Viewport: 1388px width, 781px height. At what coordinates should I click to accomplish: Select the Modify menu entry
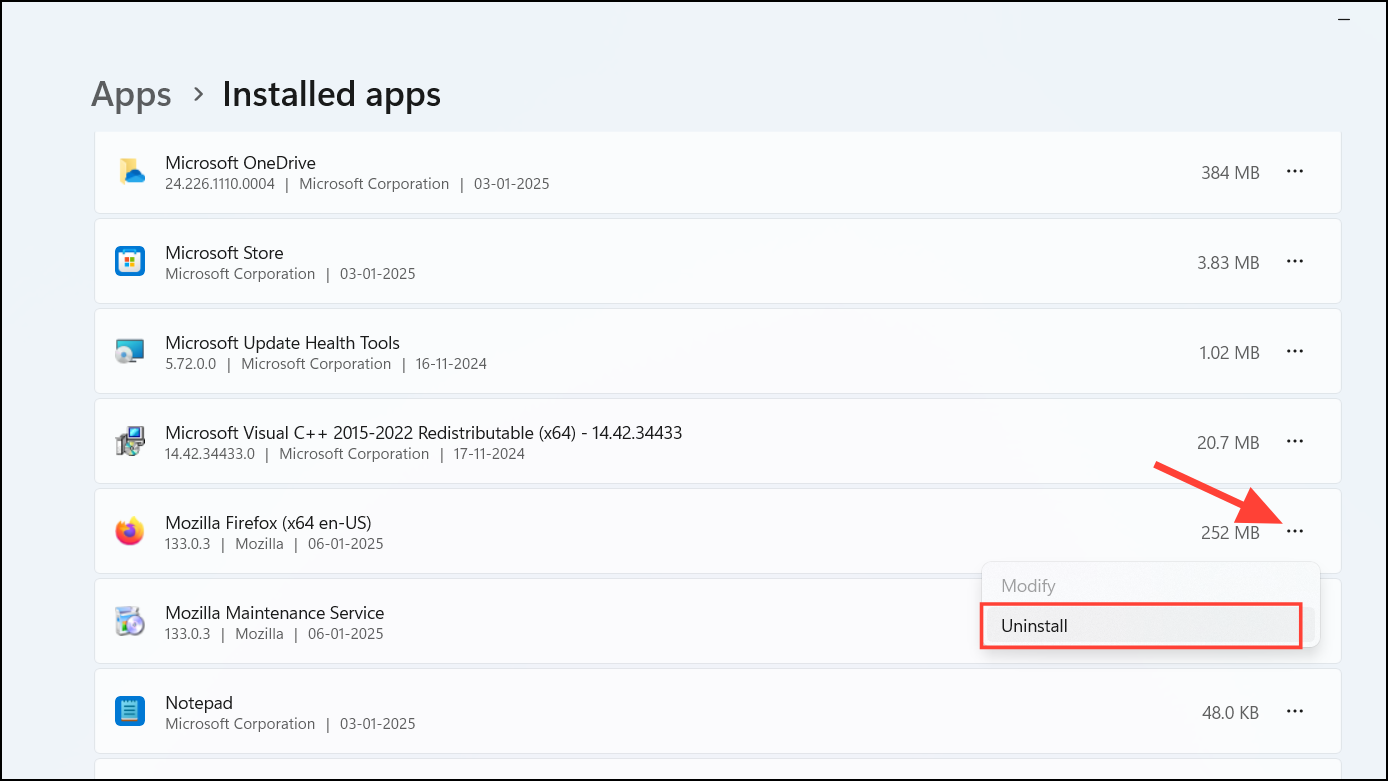tap(1150, 586)
